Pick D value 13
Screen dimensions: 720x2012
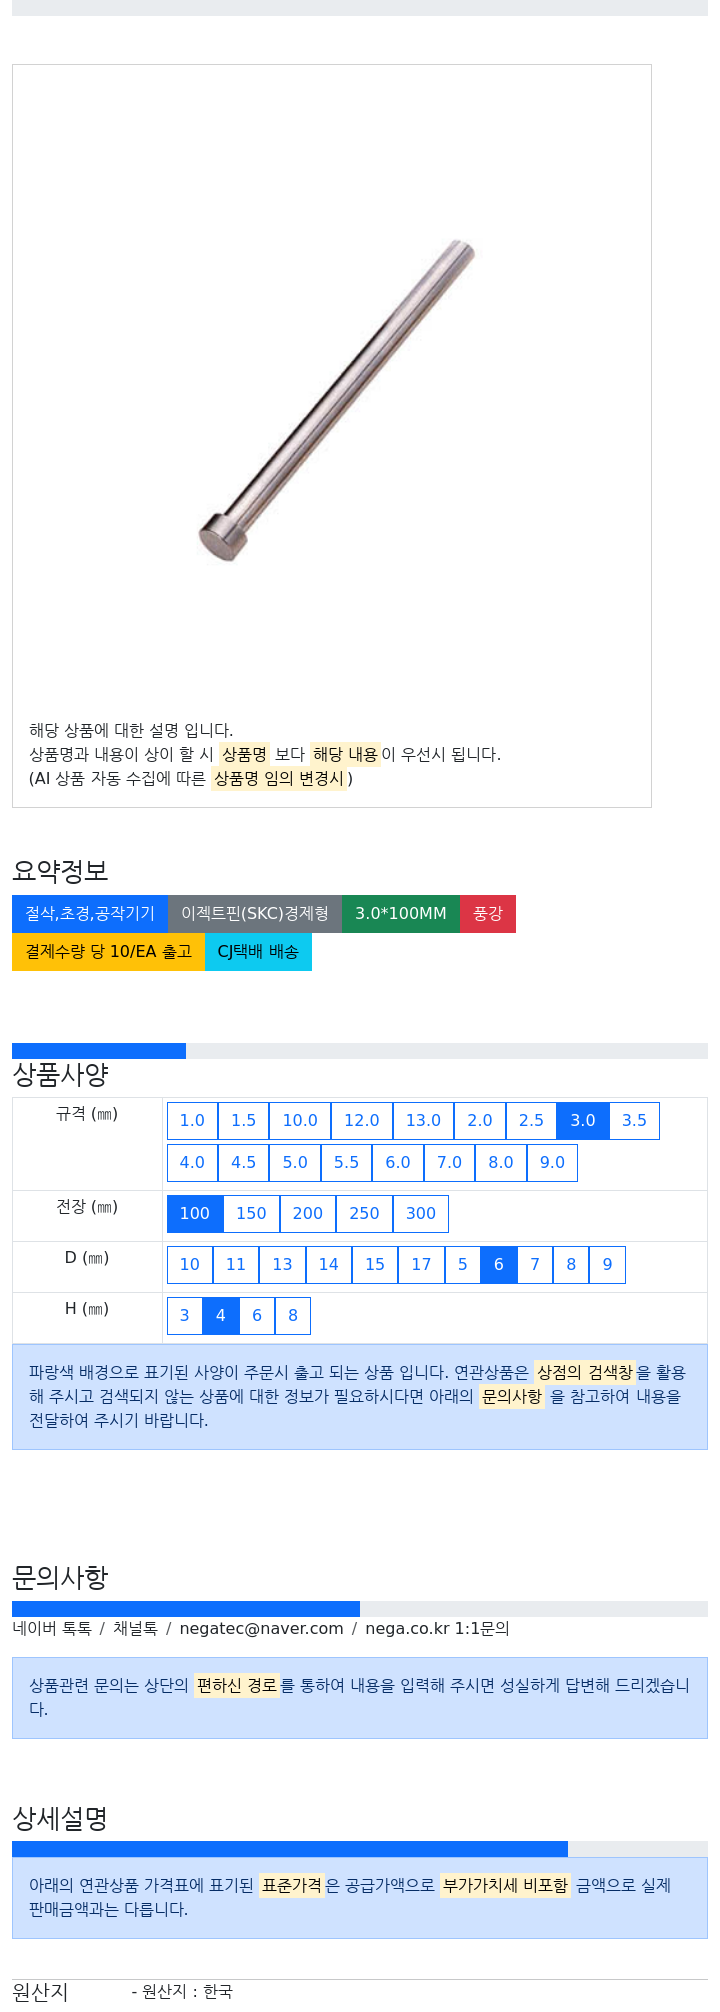(282, 1265)
